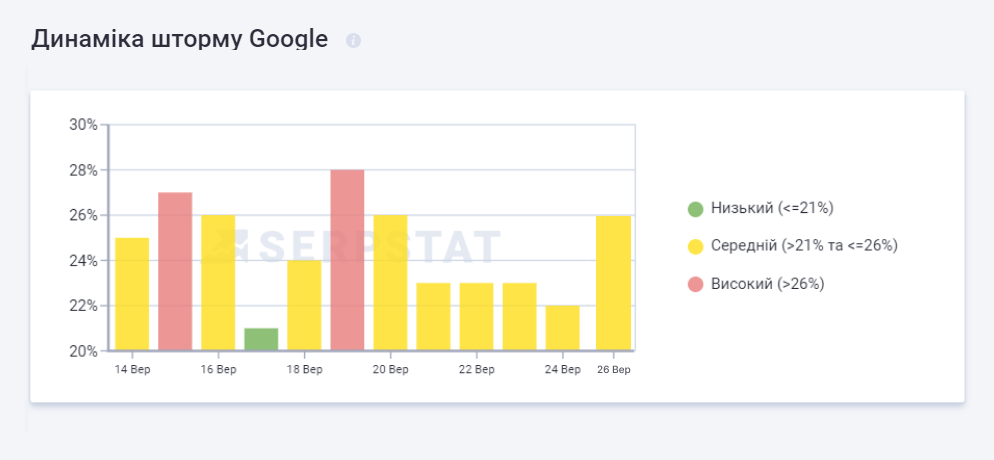Select the yellow bar above 20 Вер
The width and height of the screenshot is (994, 460).
point(390,283)
